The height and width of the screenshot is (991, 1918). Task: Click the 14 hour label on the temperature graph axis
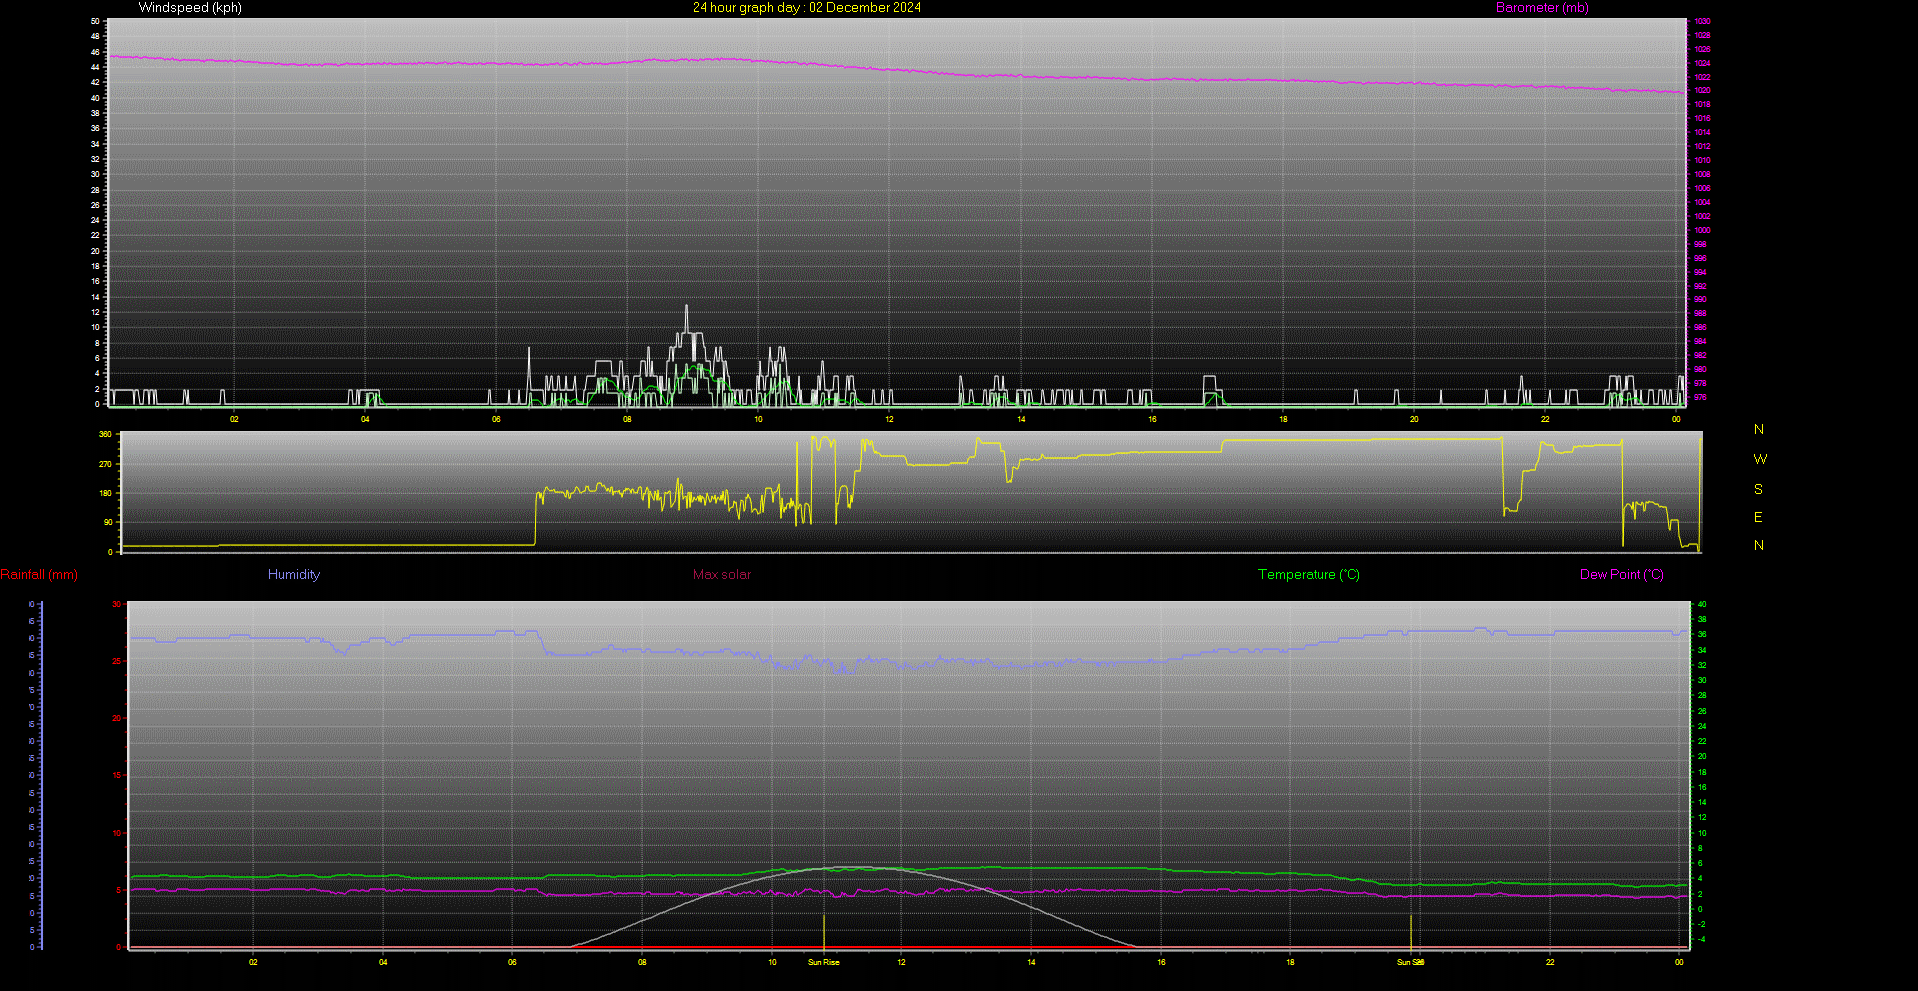click(1031, 962)
